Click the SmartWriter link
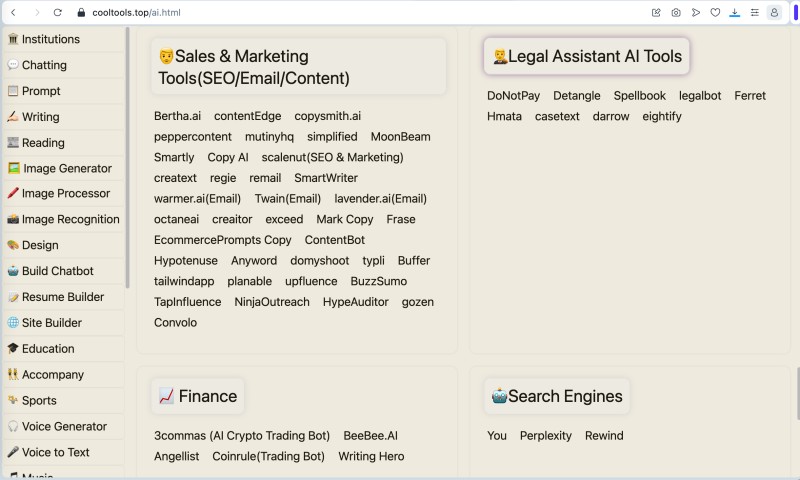This screenshot has height=480, width=800. pos(326,178)
